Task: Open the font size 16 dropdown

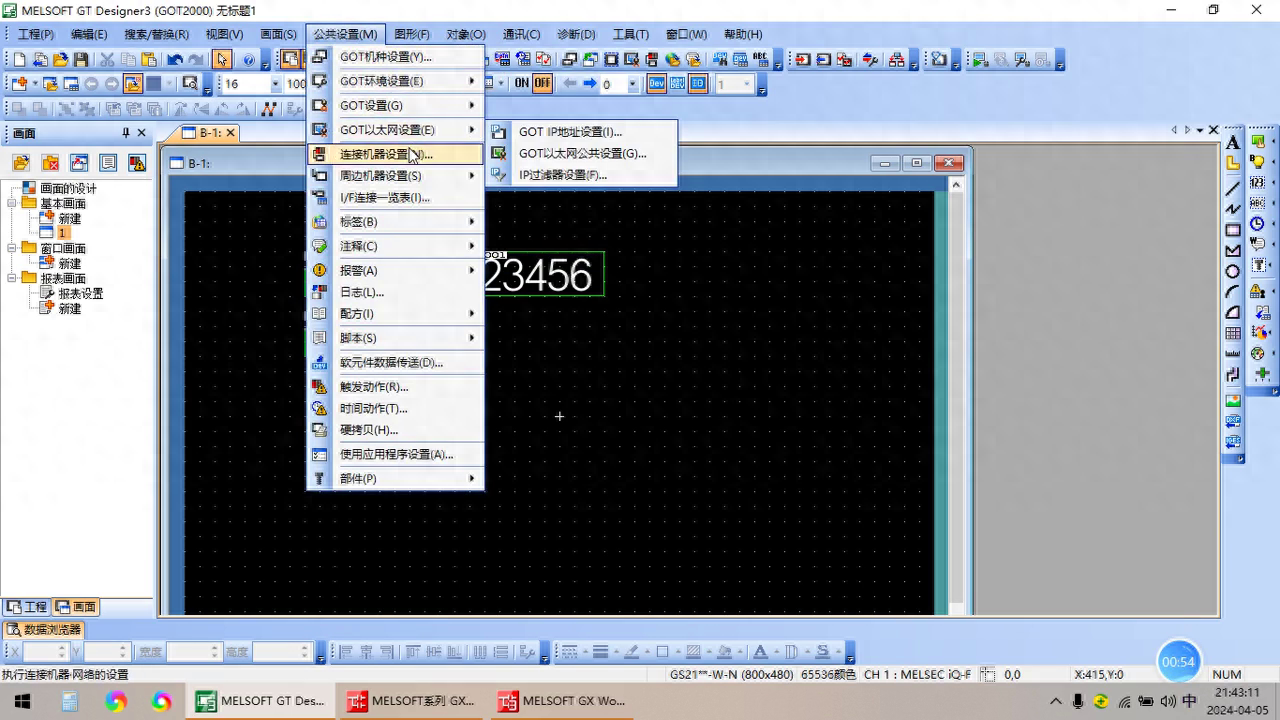Action: [x=276, y=84]
